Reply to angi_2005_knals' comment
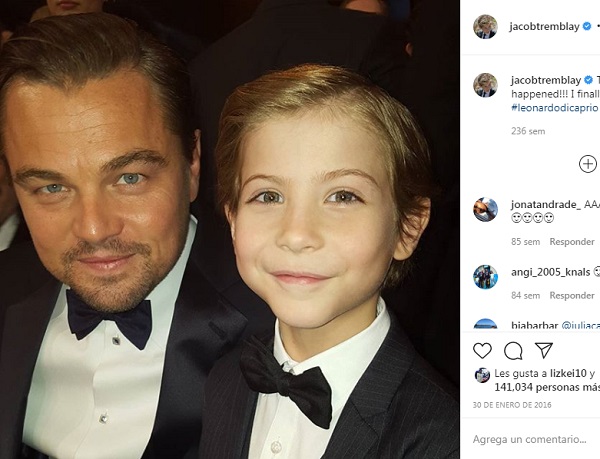 click(x=572, y=295)
